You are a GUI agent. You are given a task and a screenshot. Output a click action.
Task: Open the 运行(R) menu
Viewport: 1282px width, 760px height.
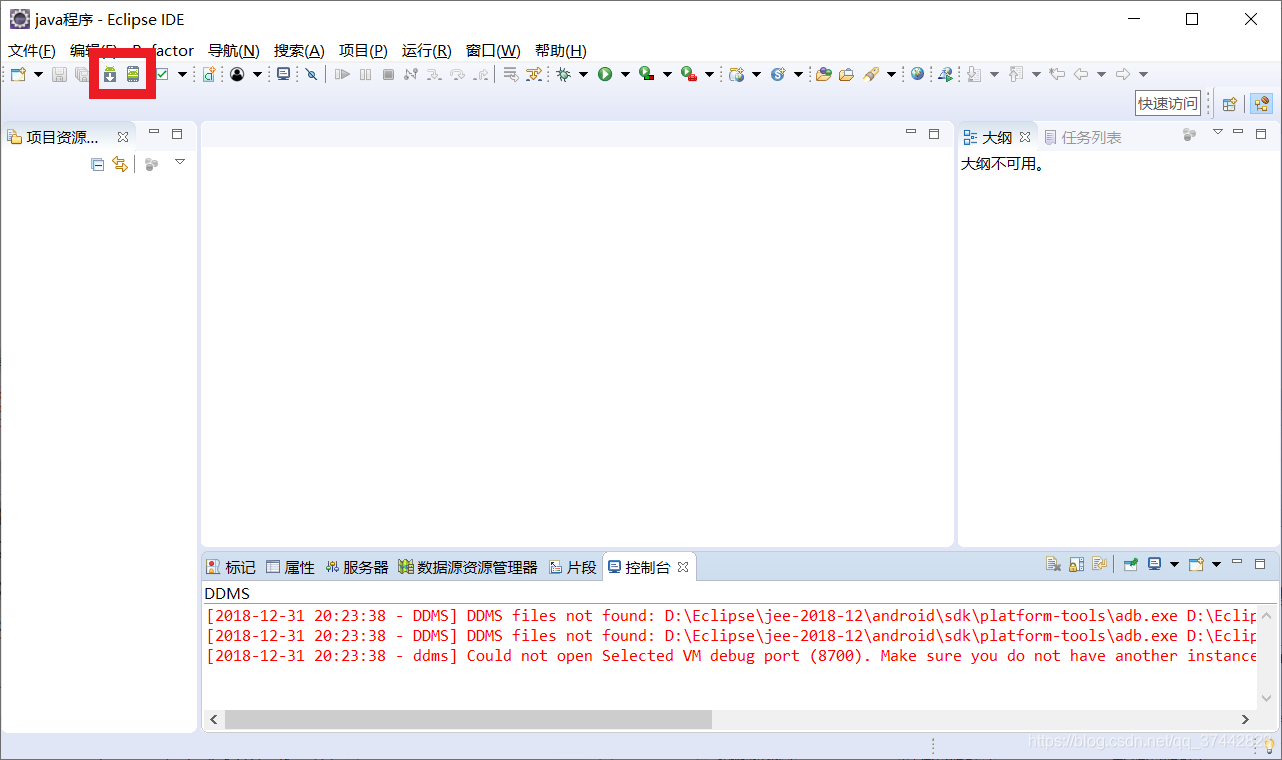pos(427,51)
